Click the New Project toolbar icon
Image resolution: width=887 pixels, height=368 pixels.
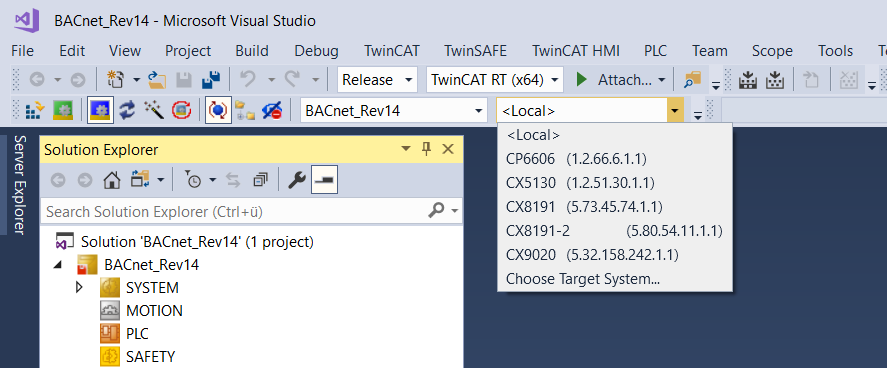pyautogui.click(x=114, y=80)
